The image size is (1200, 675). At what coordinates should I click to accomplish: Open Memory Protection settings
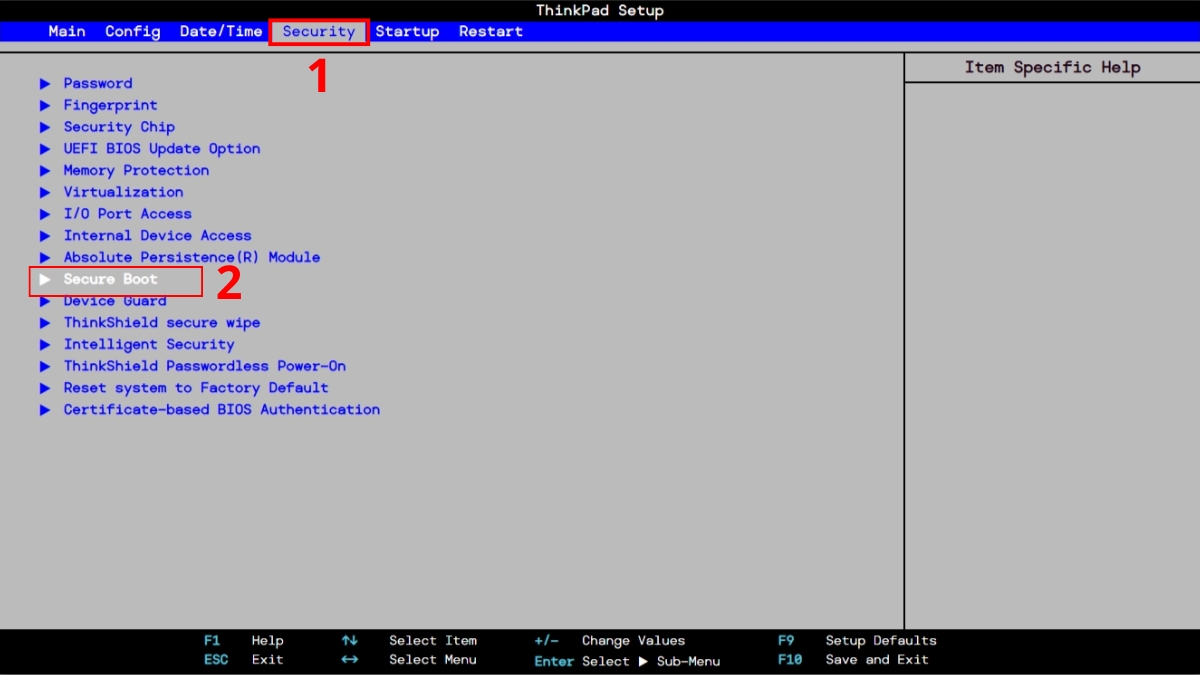click(x=136, y=170)
